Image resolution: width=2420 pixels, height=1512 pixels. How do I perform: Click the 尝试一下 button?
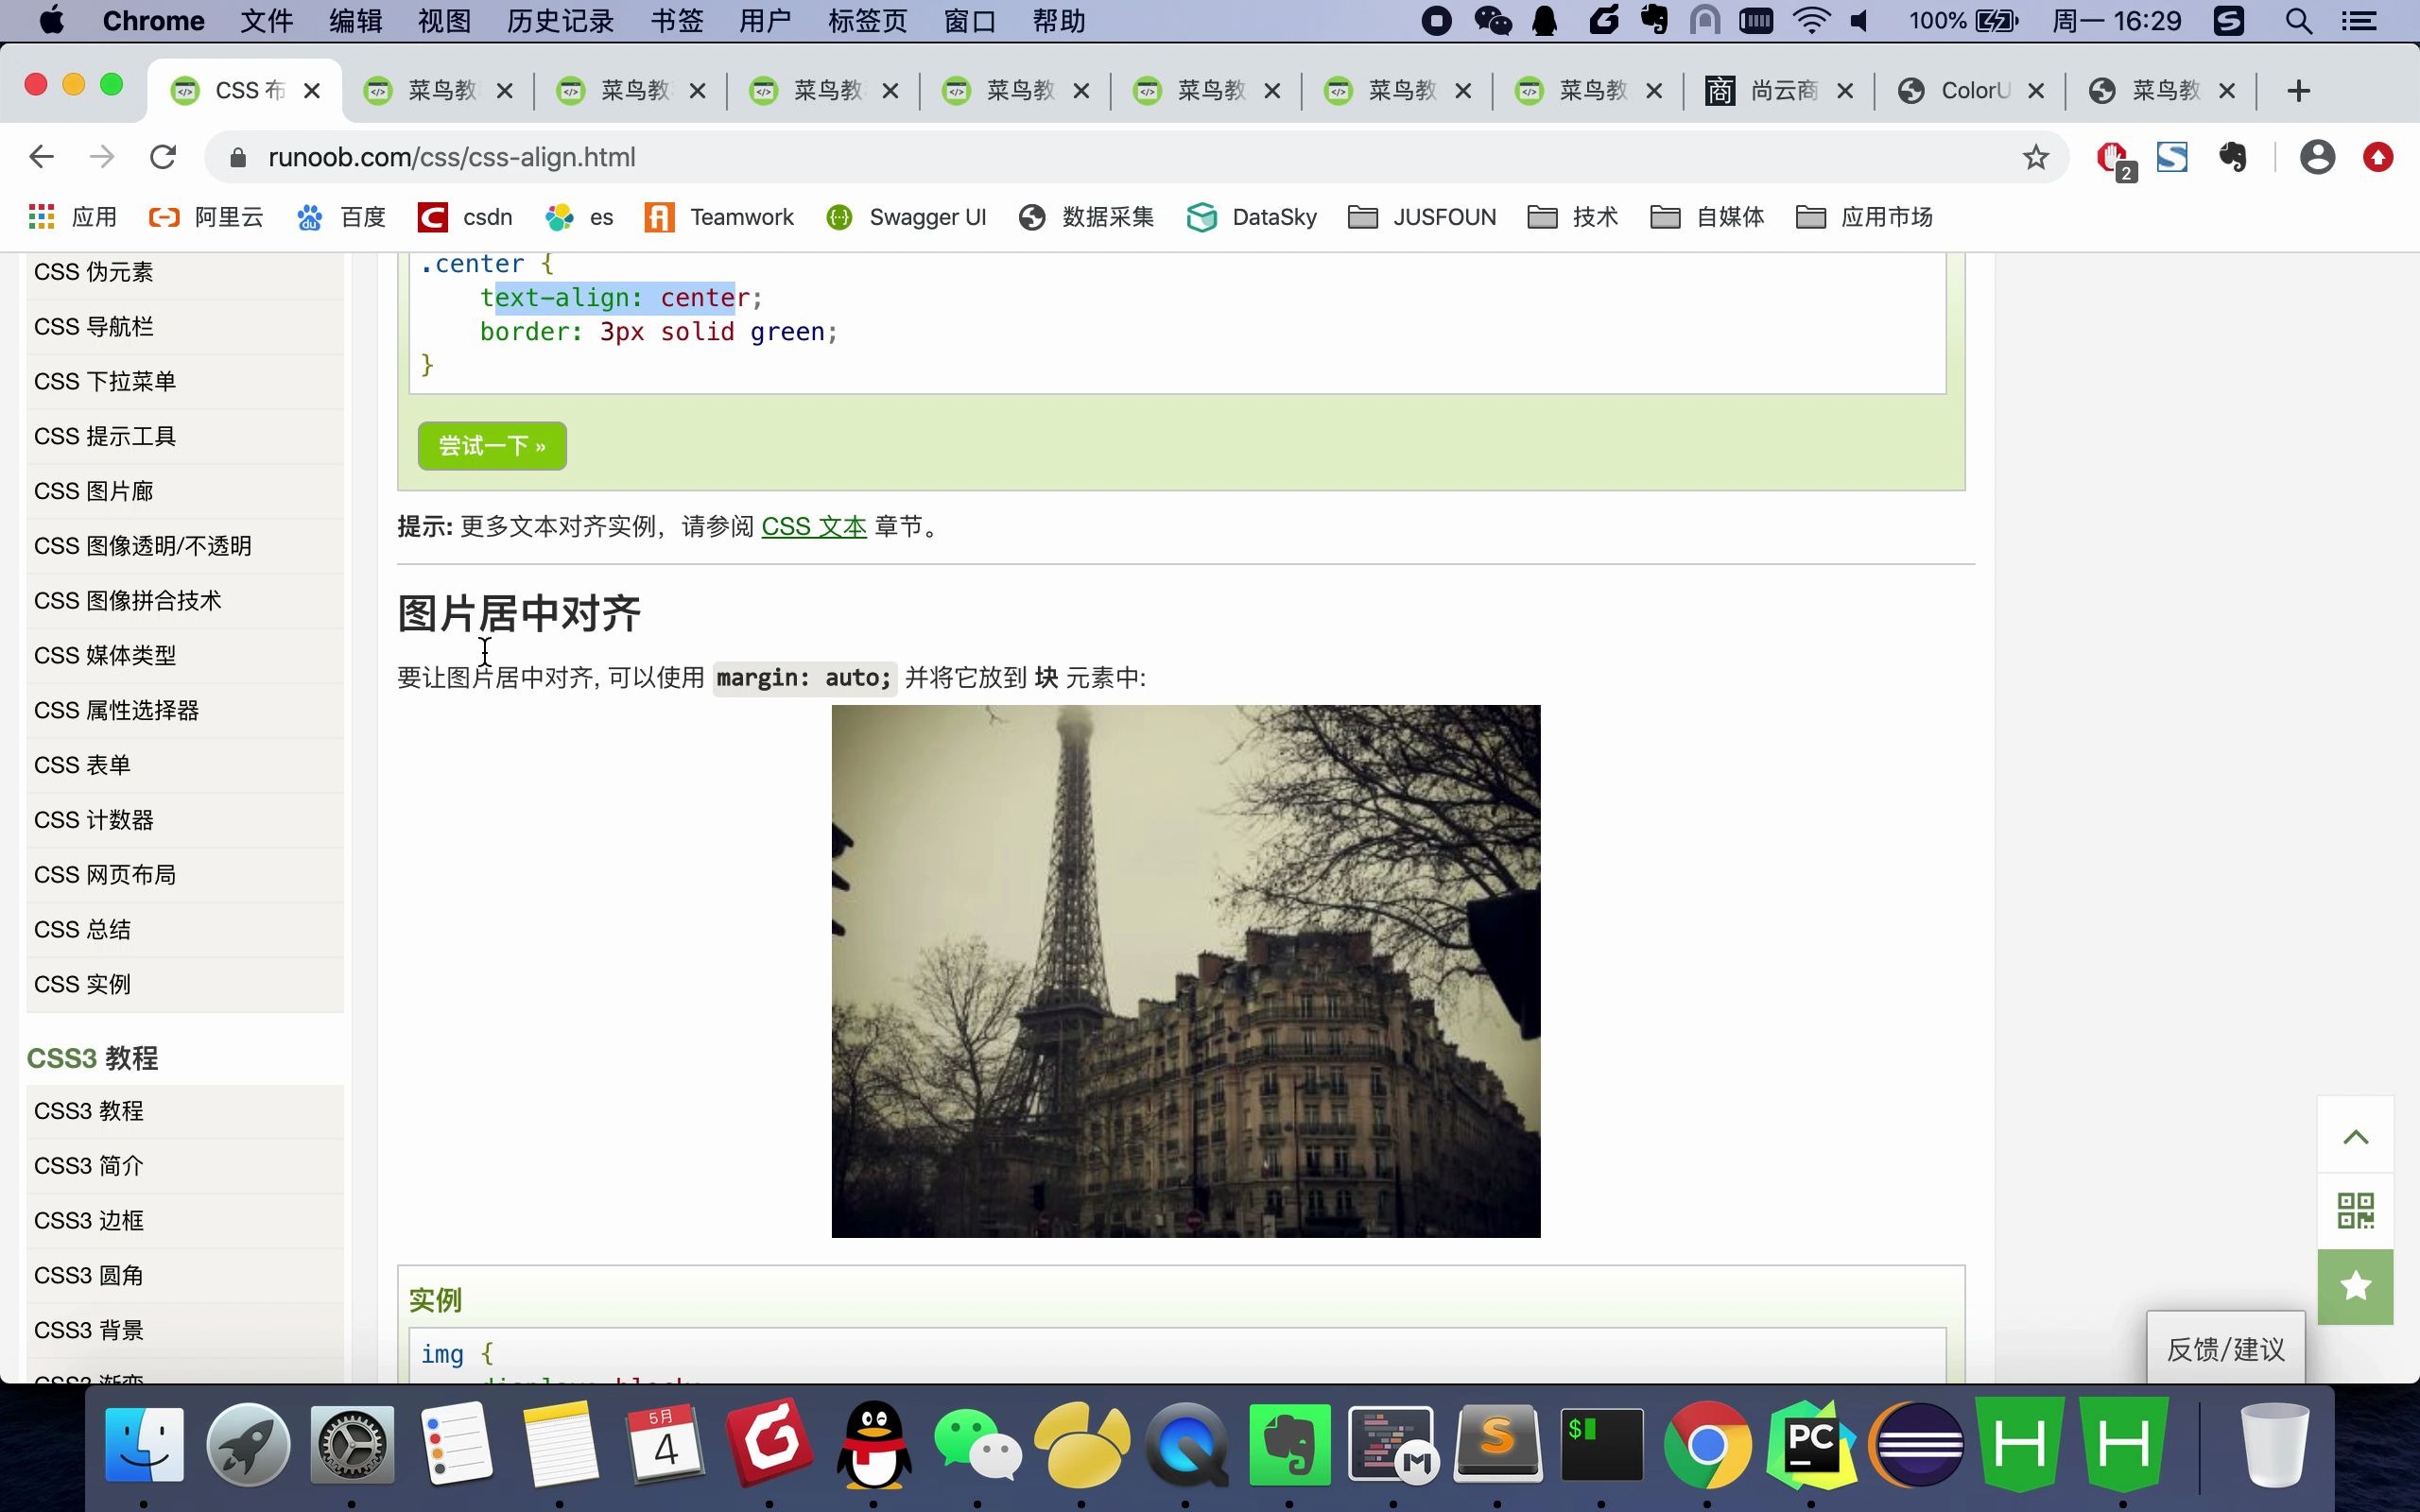click(492, 446)
